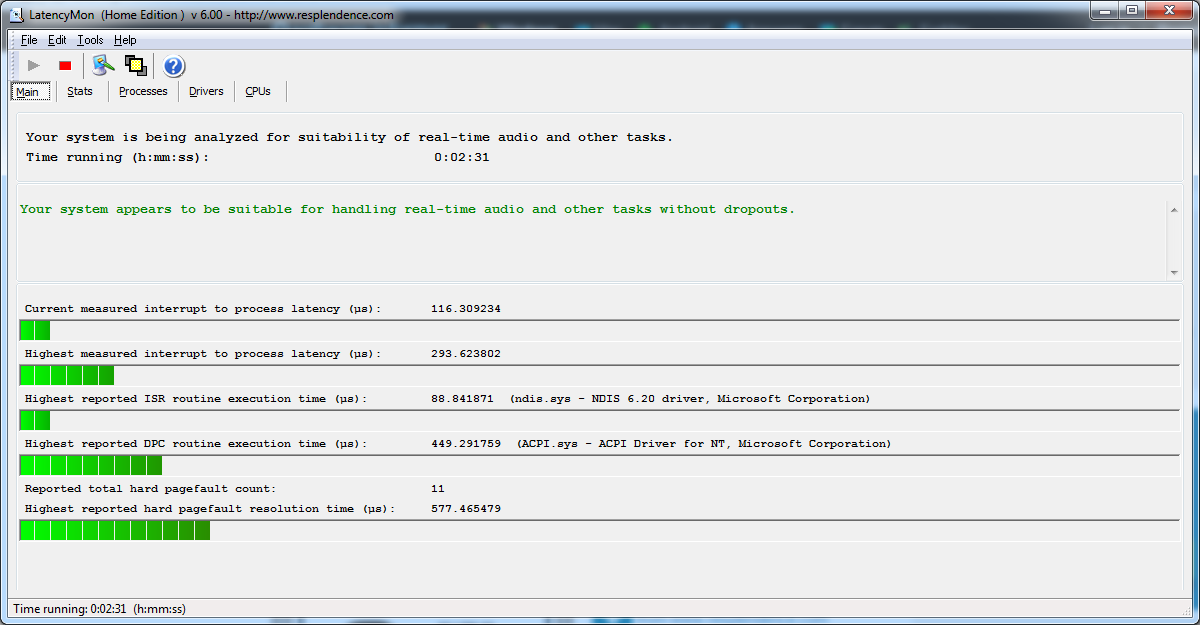This screenshot has width=1200, height=625.
Task: Click the hard pagefault resolution time bar
Action: coord(599,531)
